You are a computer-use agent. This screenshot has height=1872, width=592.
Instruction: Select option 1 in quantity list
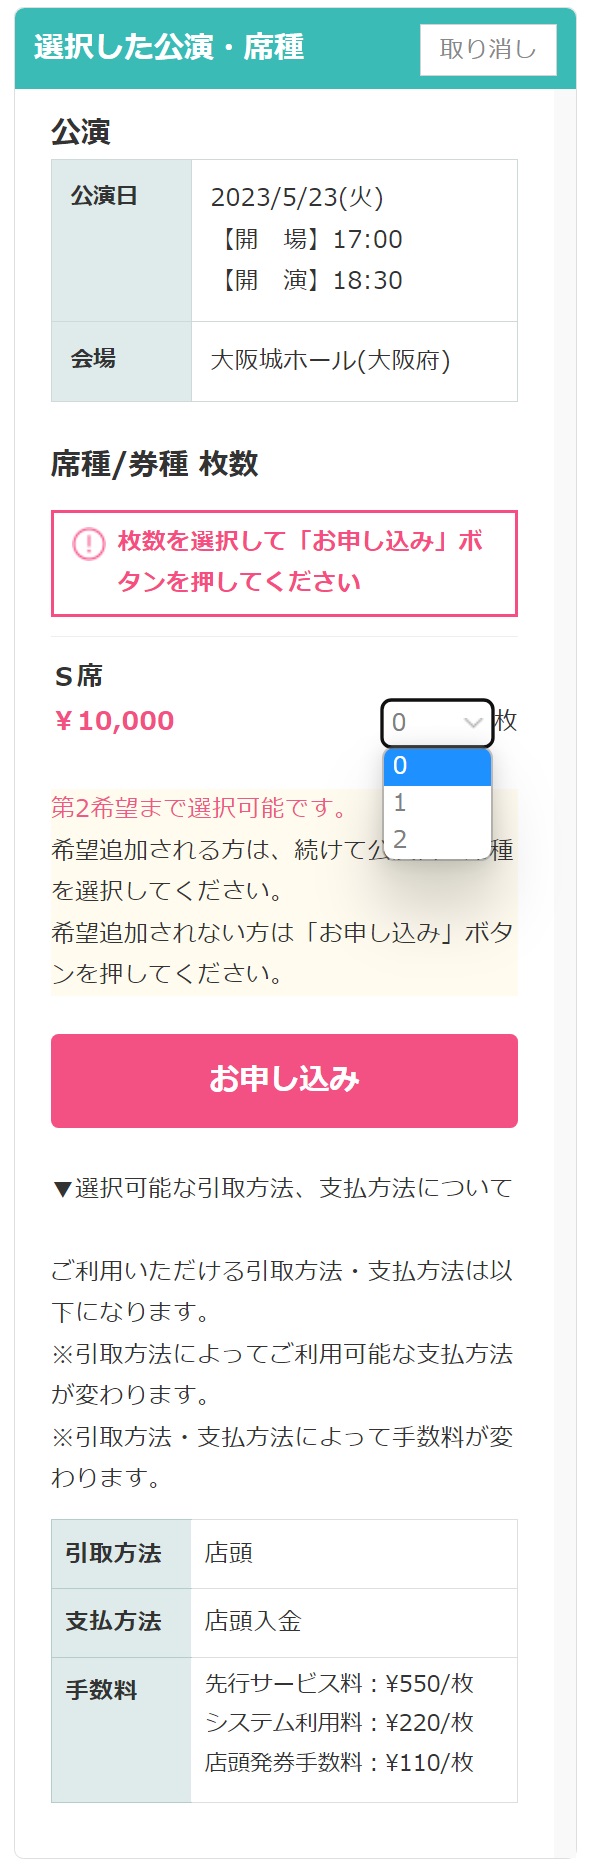tap(438, 803)
